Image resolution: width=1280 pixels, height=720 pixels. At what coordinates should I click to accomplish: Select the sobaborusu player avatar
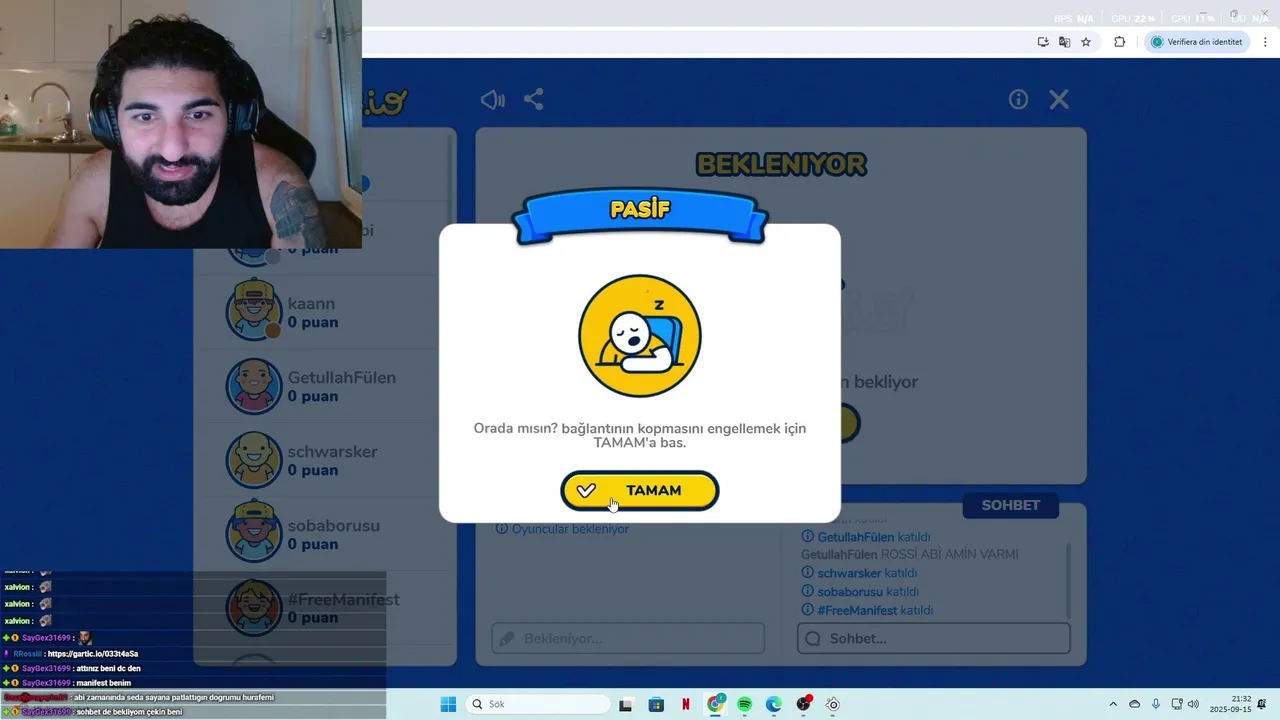254,533
